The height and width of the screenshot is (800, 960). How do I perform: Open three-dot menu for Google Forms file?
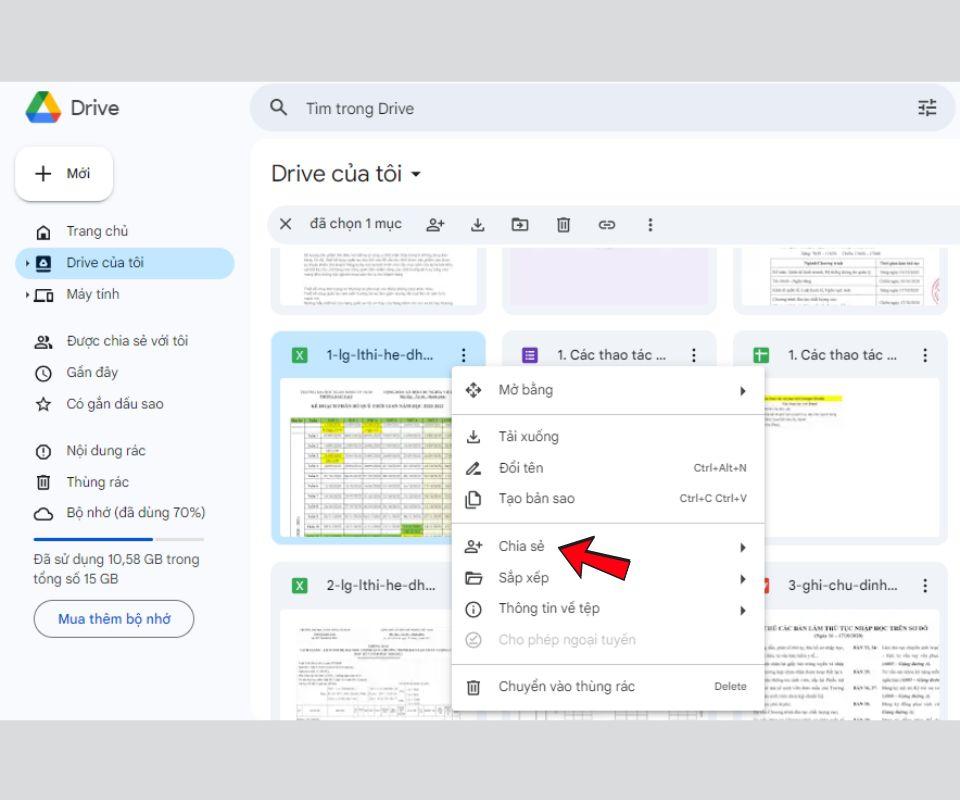(694, 355)
